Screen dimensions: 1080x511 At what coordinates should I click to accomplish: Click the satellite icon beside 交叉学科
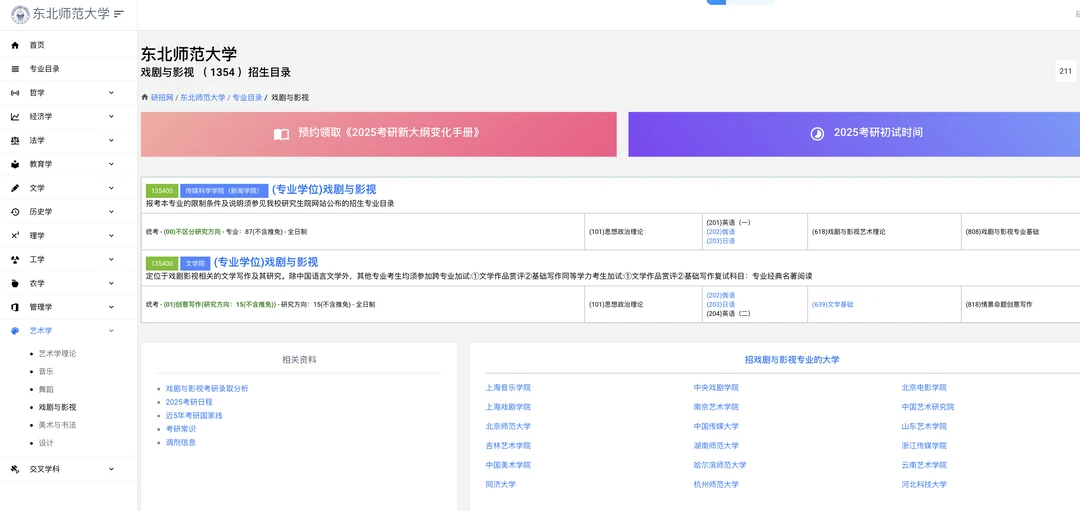point(15,469)
